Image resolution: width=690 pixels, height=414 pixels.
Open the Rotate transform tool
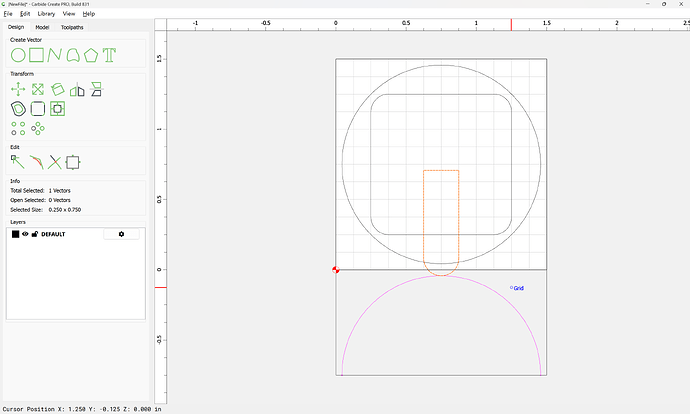pyautogui.click(x=57, y=89)
